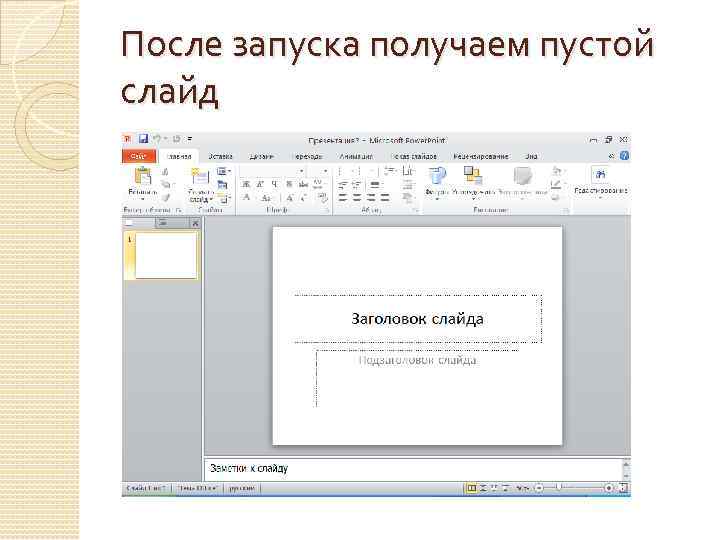
Task: Cut the selection with the scissors icon
Action: pyautogui.click(x=165, y=172)
